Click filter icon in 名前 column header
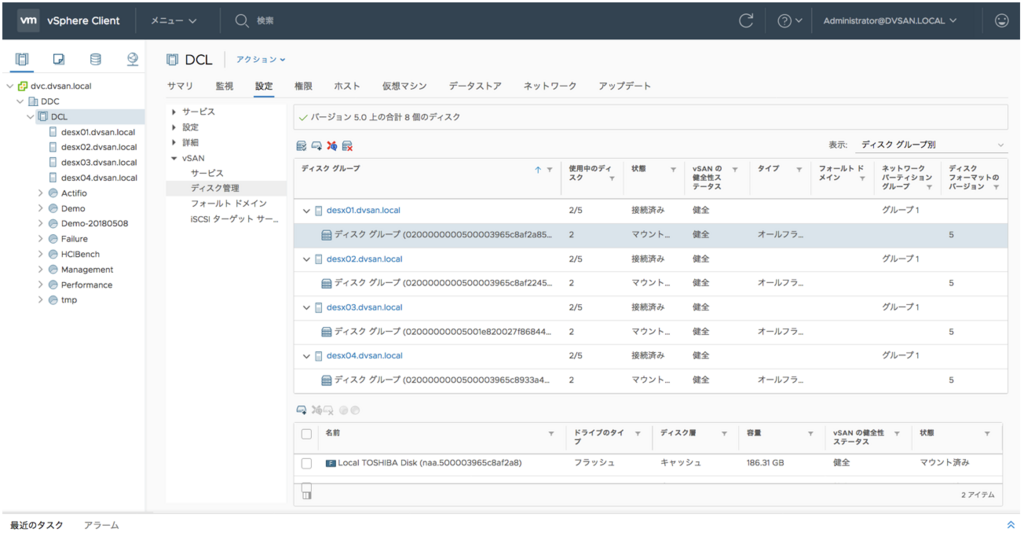The image size is (1024, 536). 551,434
